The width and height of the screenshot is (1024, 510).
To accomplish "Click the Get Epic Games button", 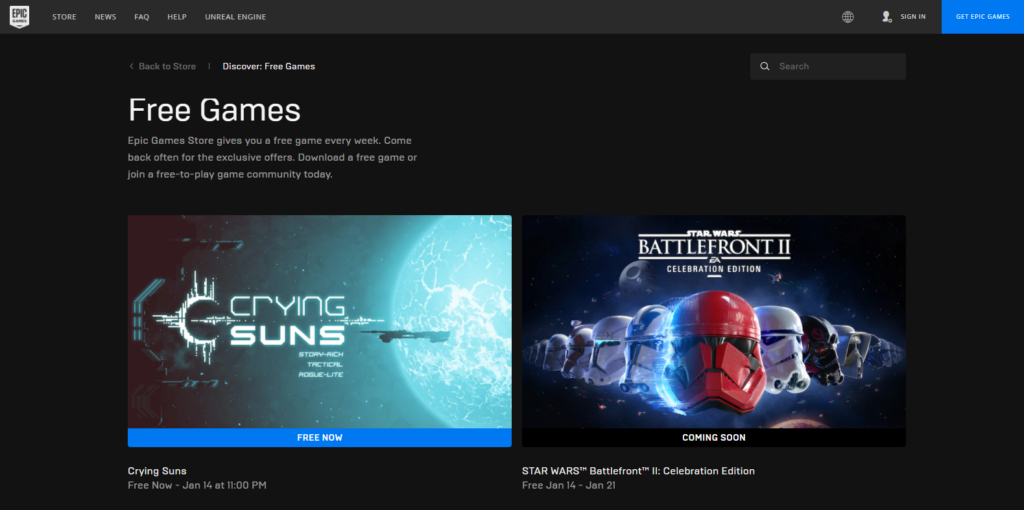I will coord(983,17).
